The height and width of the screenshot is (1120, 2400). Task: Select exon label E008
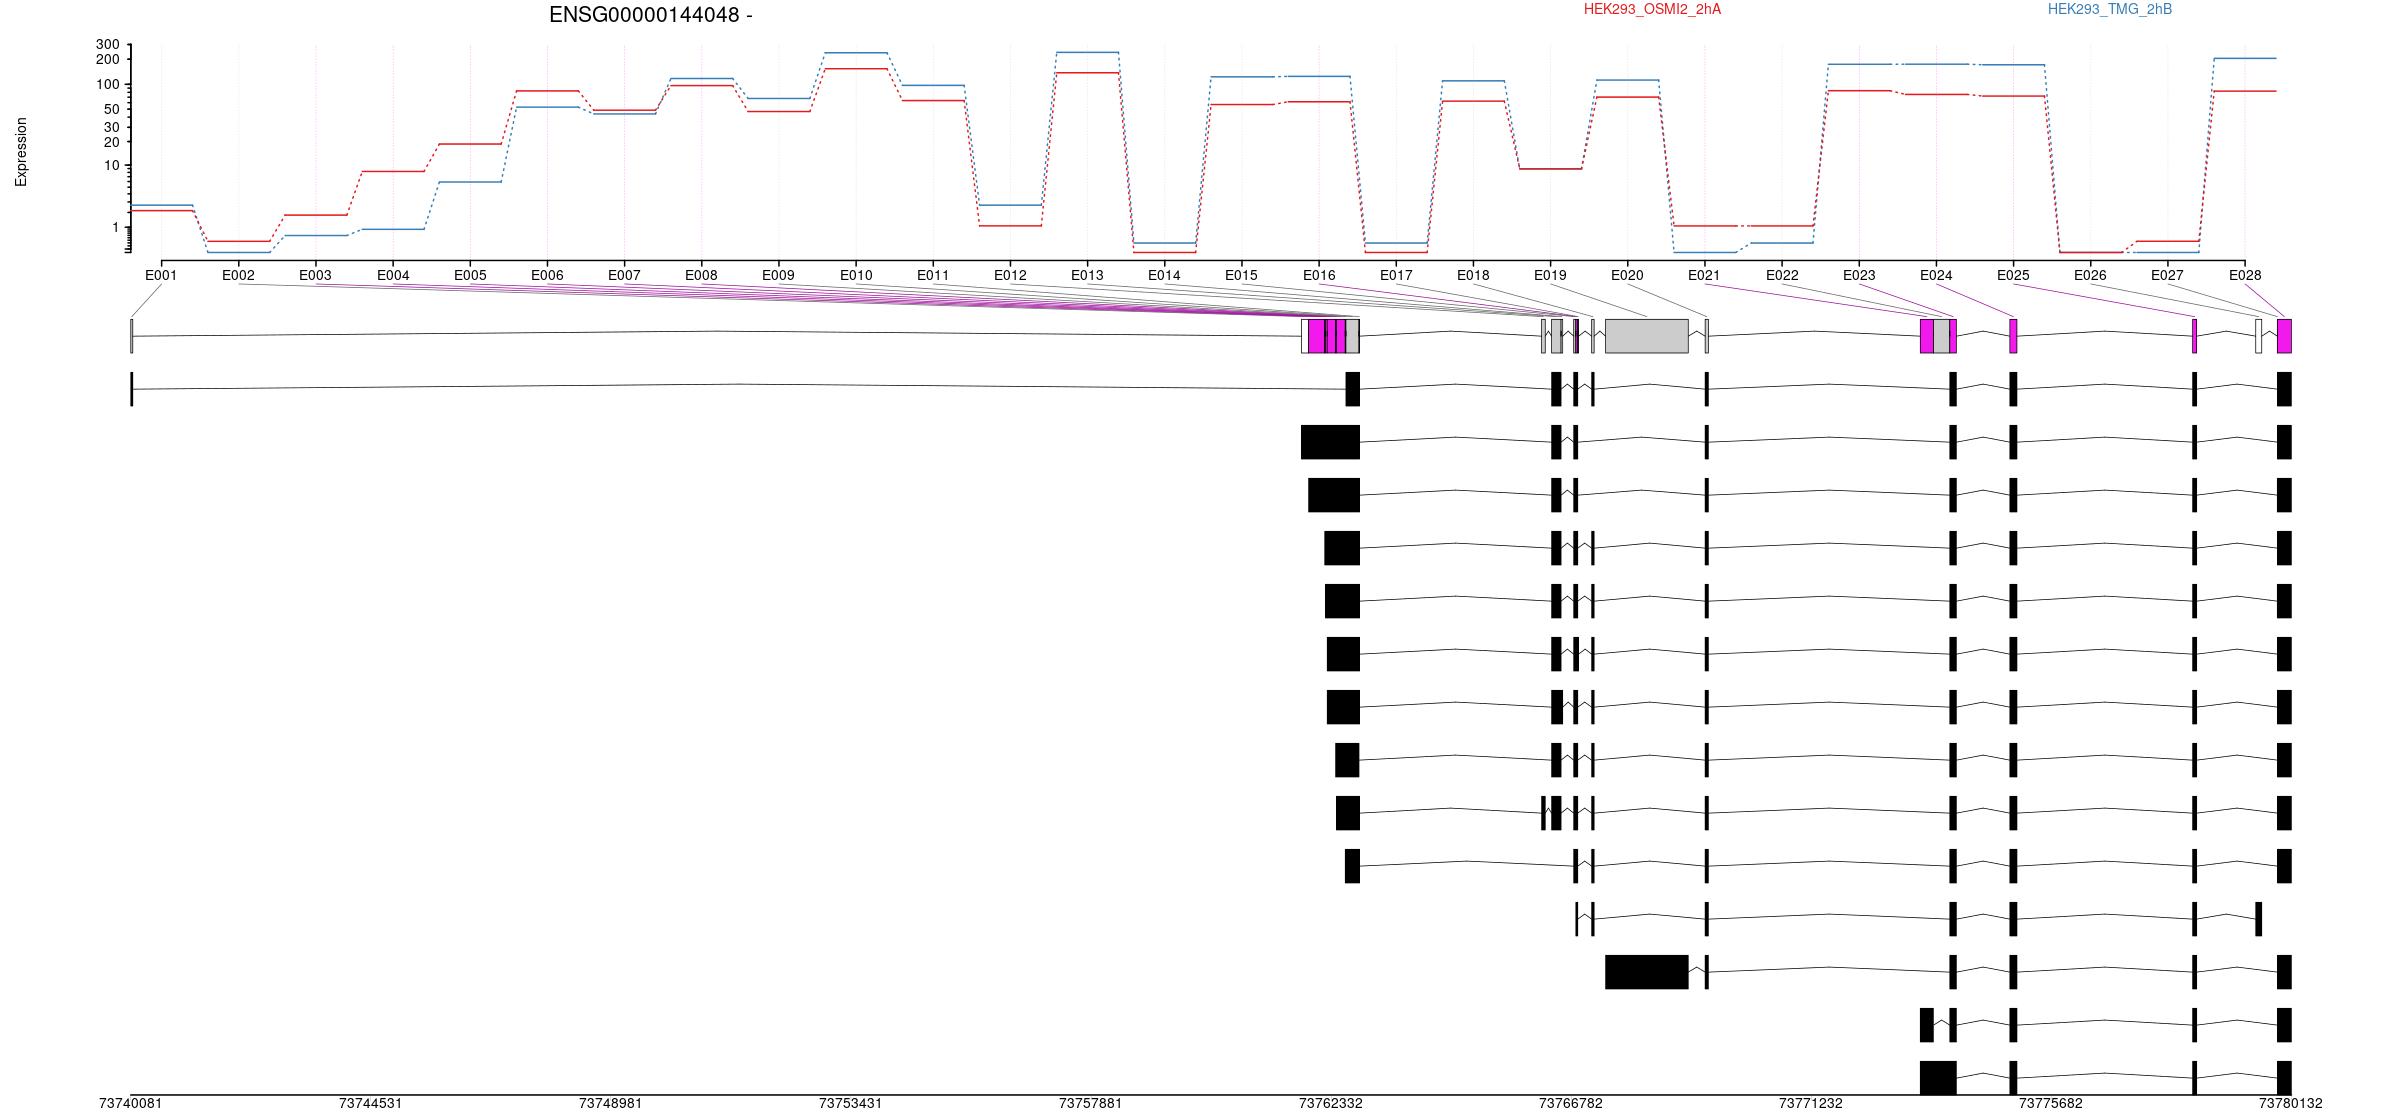click(x=701, y=275)
